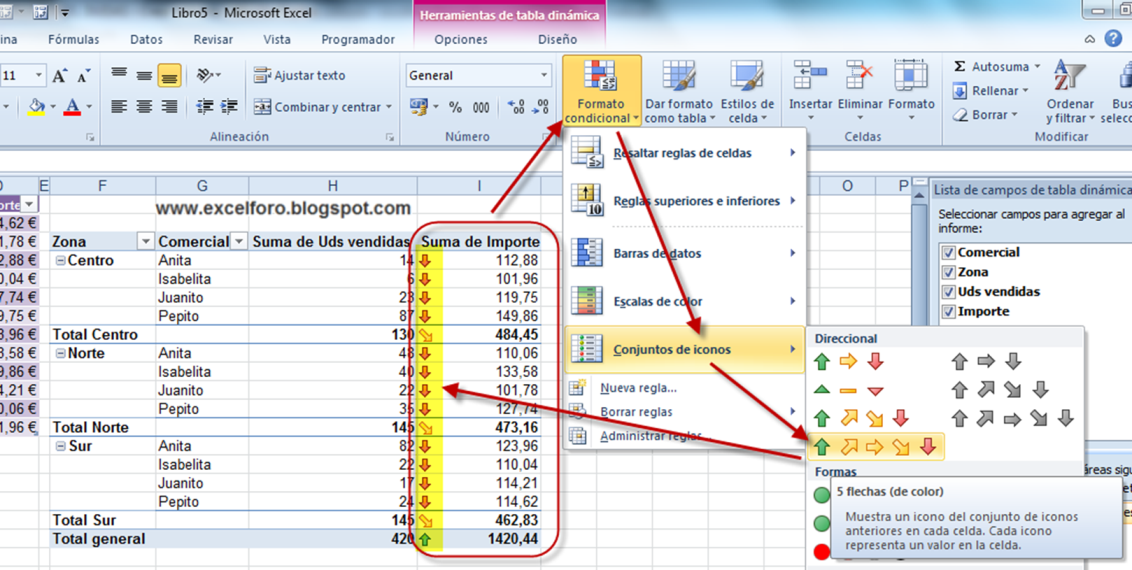The width and height of the screenshot is (1132, 570).
Task: Select 4 gray arrows icon set
Action: coord(999,390)
